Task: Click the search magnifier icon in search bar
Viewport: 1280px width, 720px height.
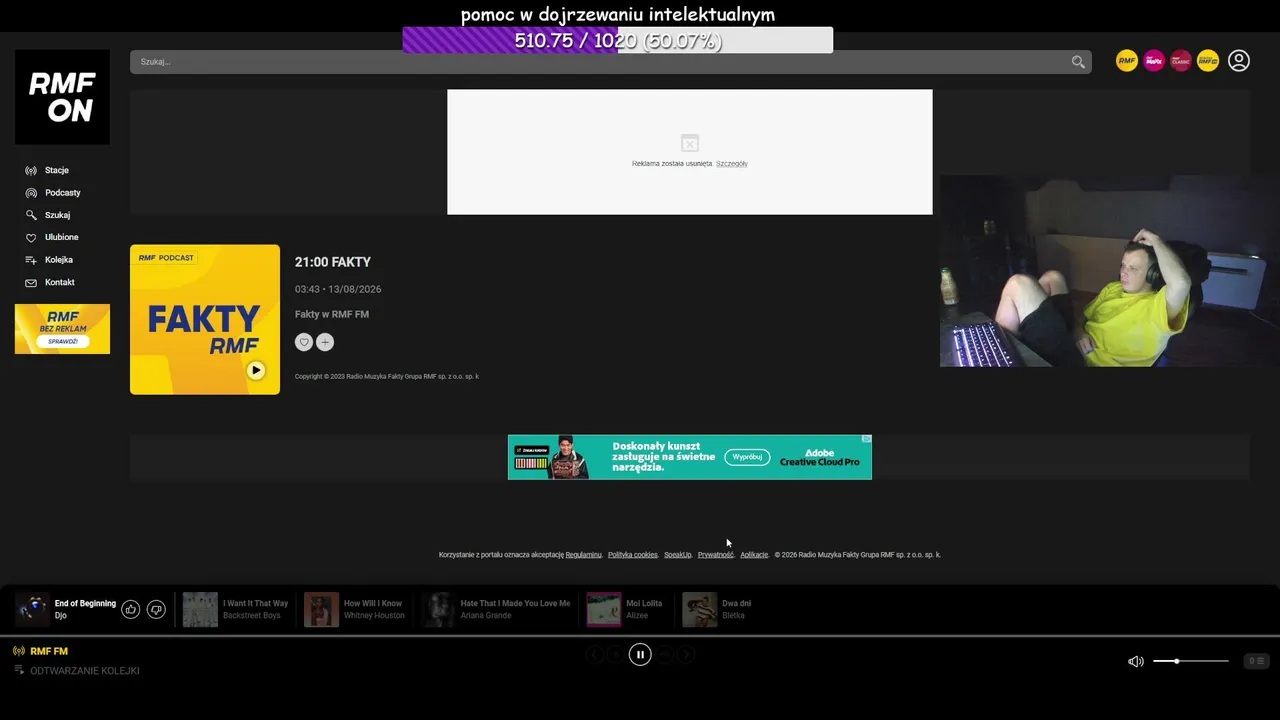Action: [1078, 62]
